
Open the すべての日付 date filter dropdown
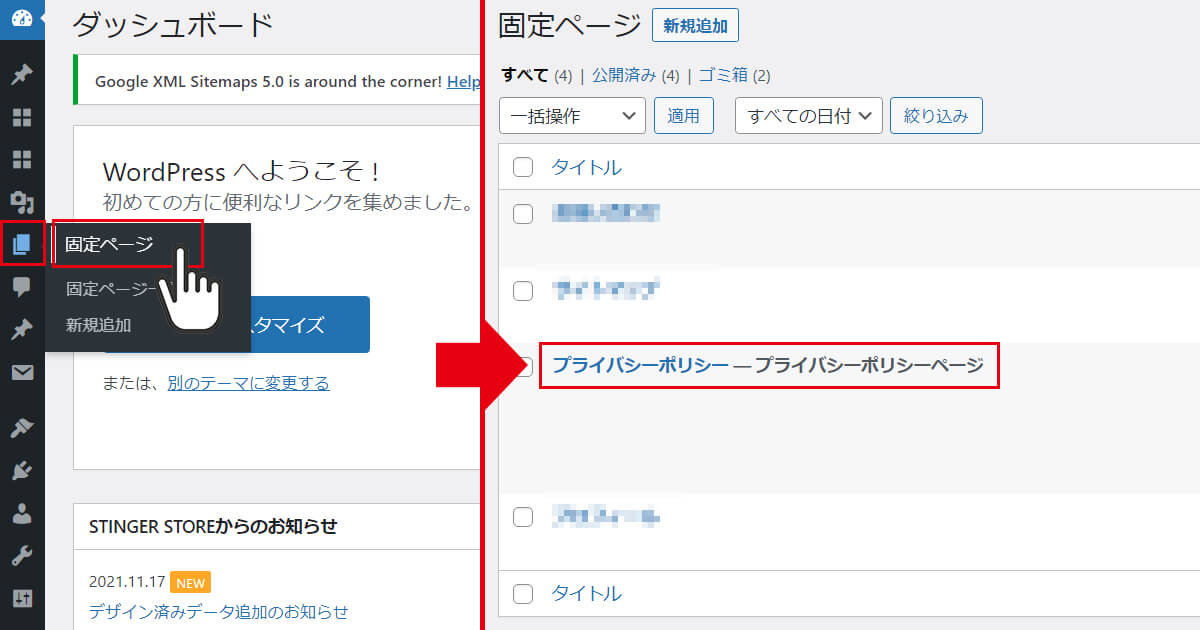(808, 116)
